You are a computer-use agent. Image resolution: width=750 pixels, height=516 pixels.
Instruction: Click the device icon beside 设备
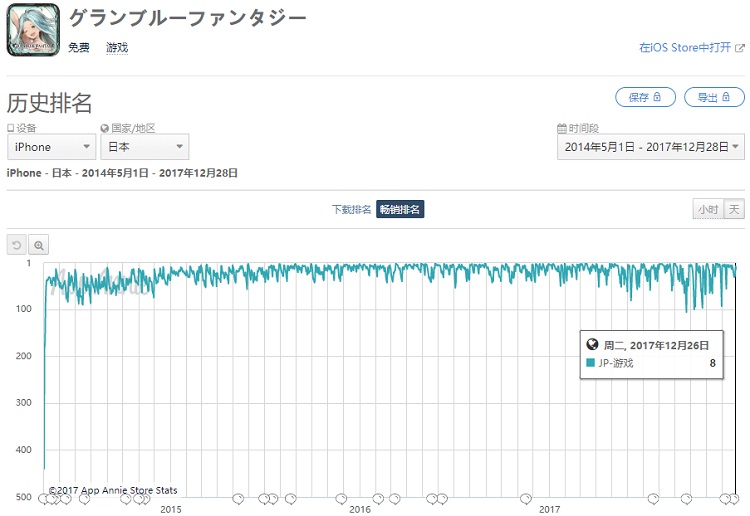(11, 129)
